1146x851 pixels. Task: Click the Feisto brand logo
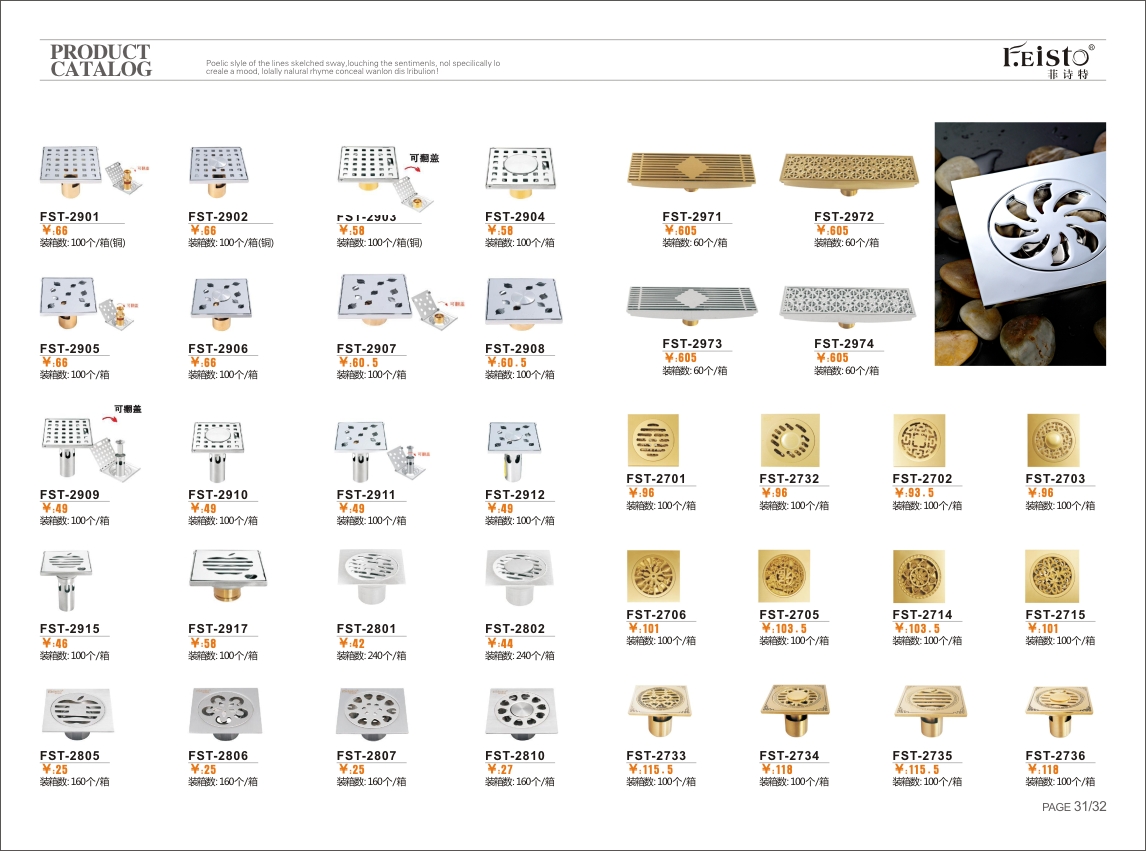[x=1047, y=59]
